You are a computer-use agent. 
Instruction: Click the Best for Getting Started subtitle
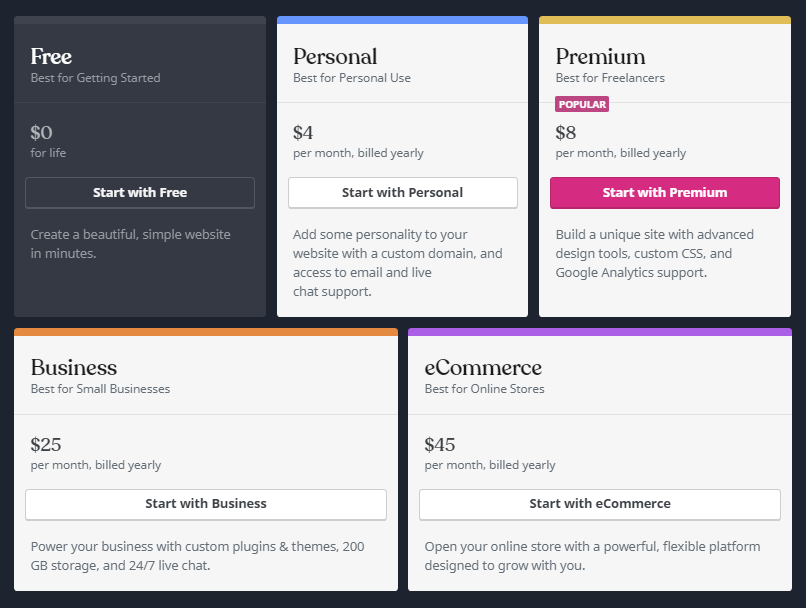point(95,78)
